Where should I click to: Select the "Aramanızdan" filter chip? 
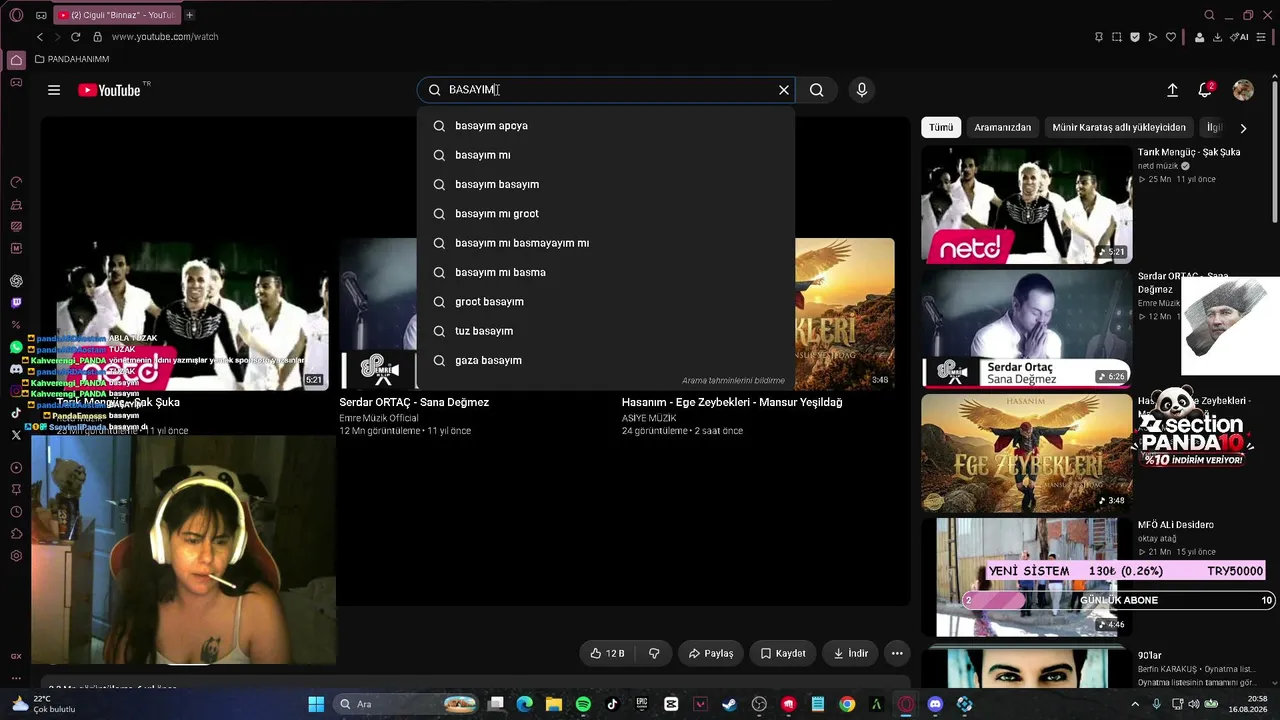click(1002, 128)
